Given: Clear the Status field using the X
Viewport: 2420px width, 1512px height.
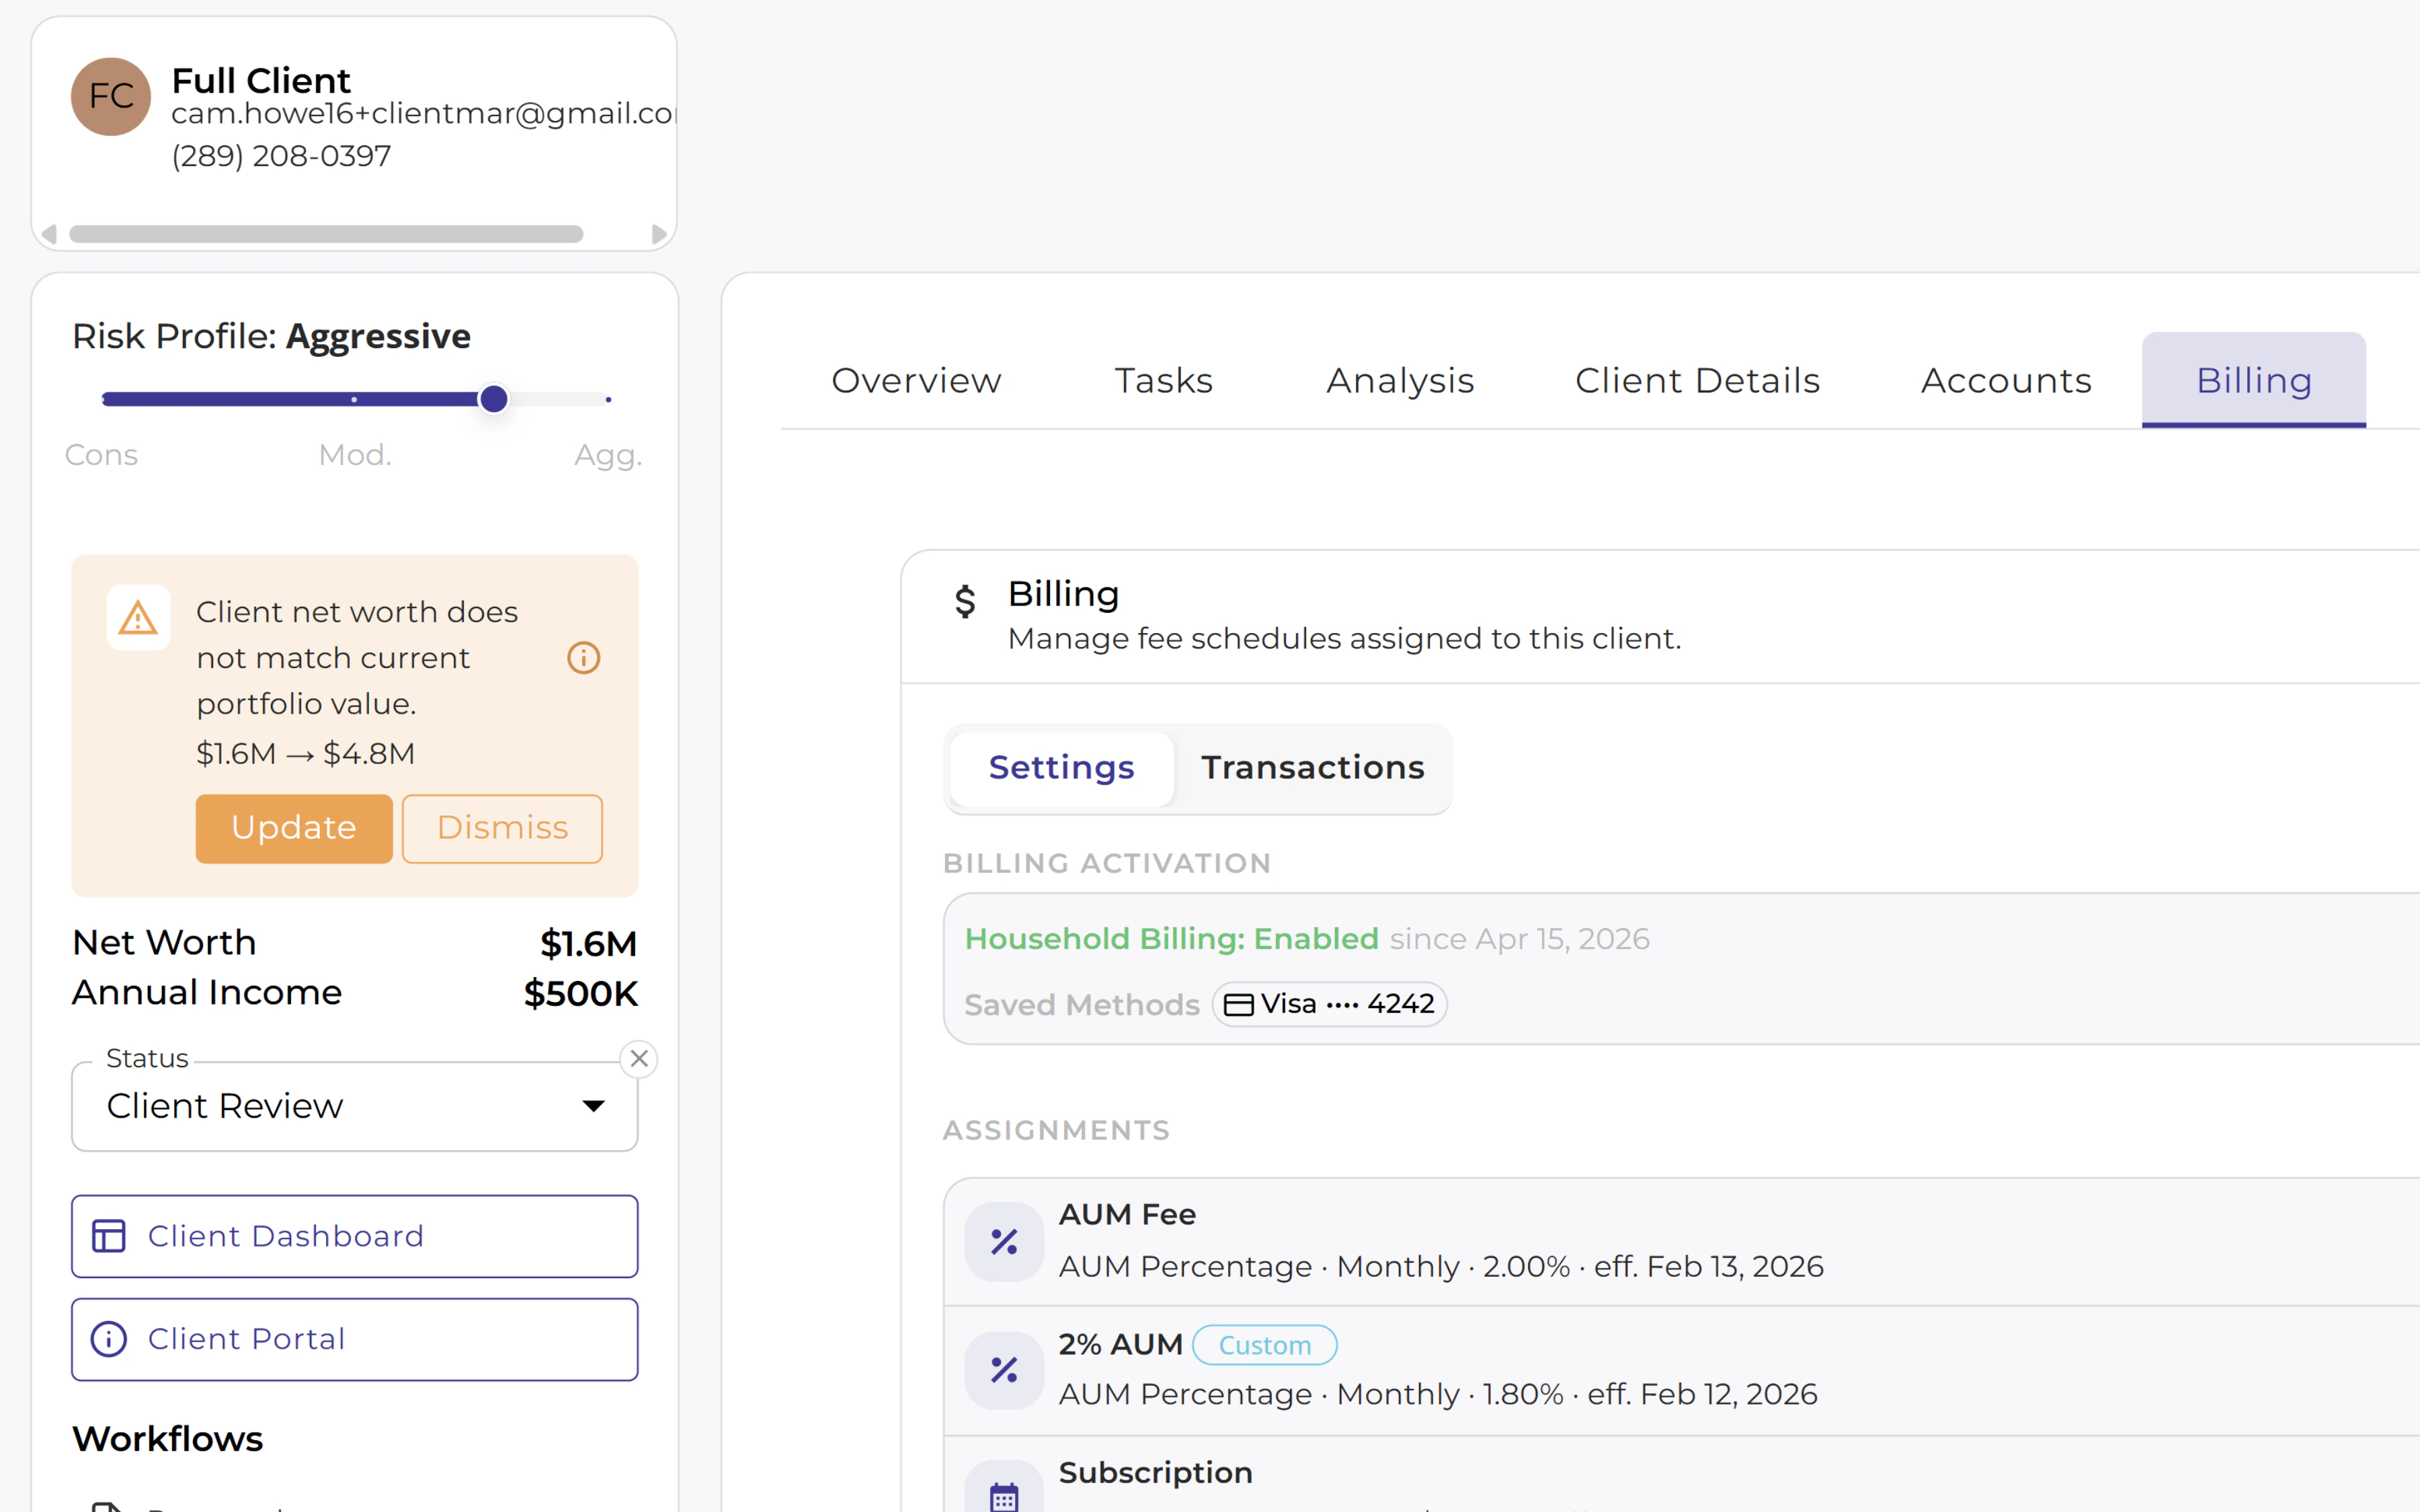Looking at the screenshot, I should pos(639,1058).
